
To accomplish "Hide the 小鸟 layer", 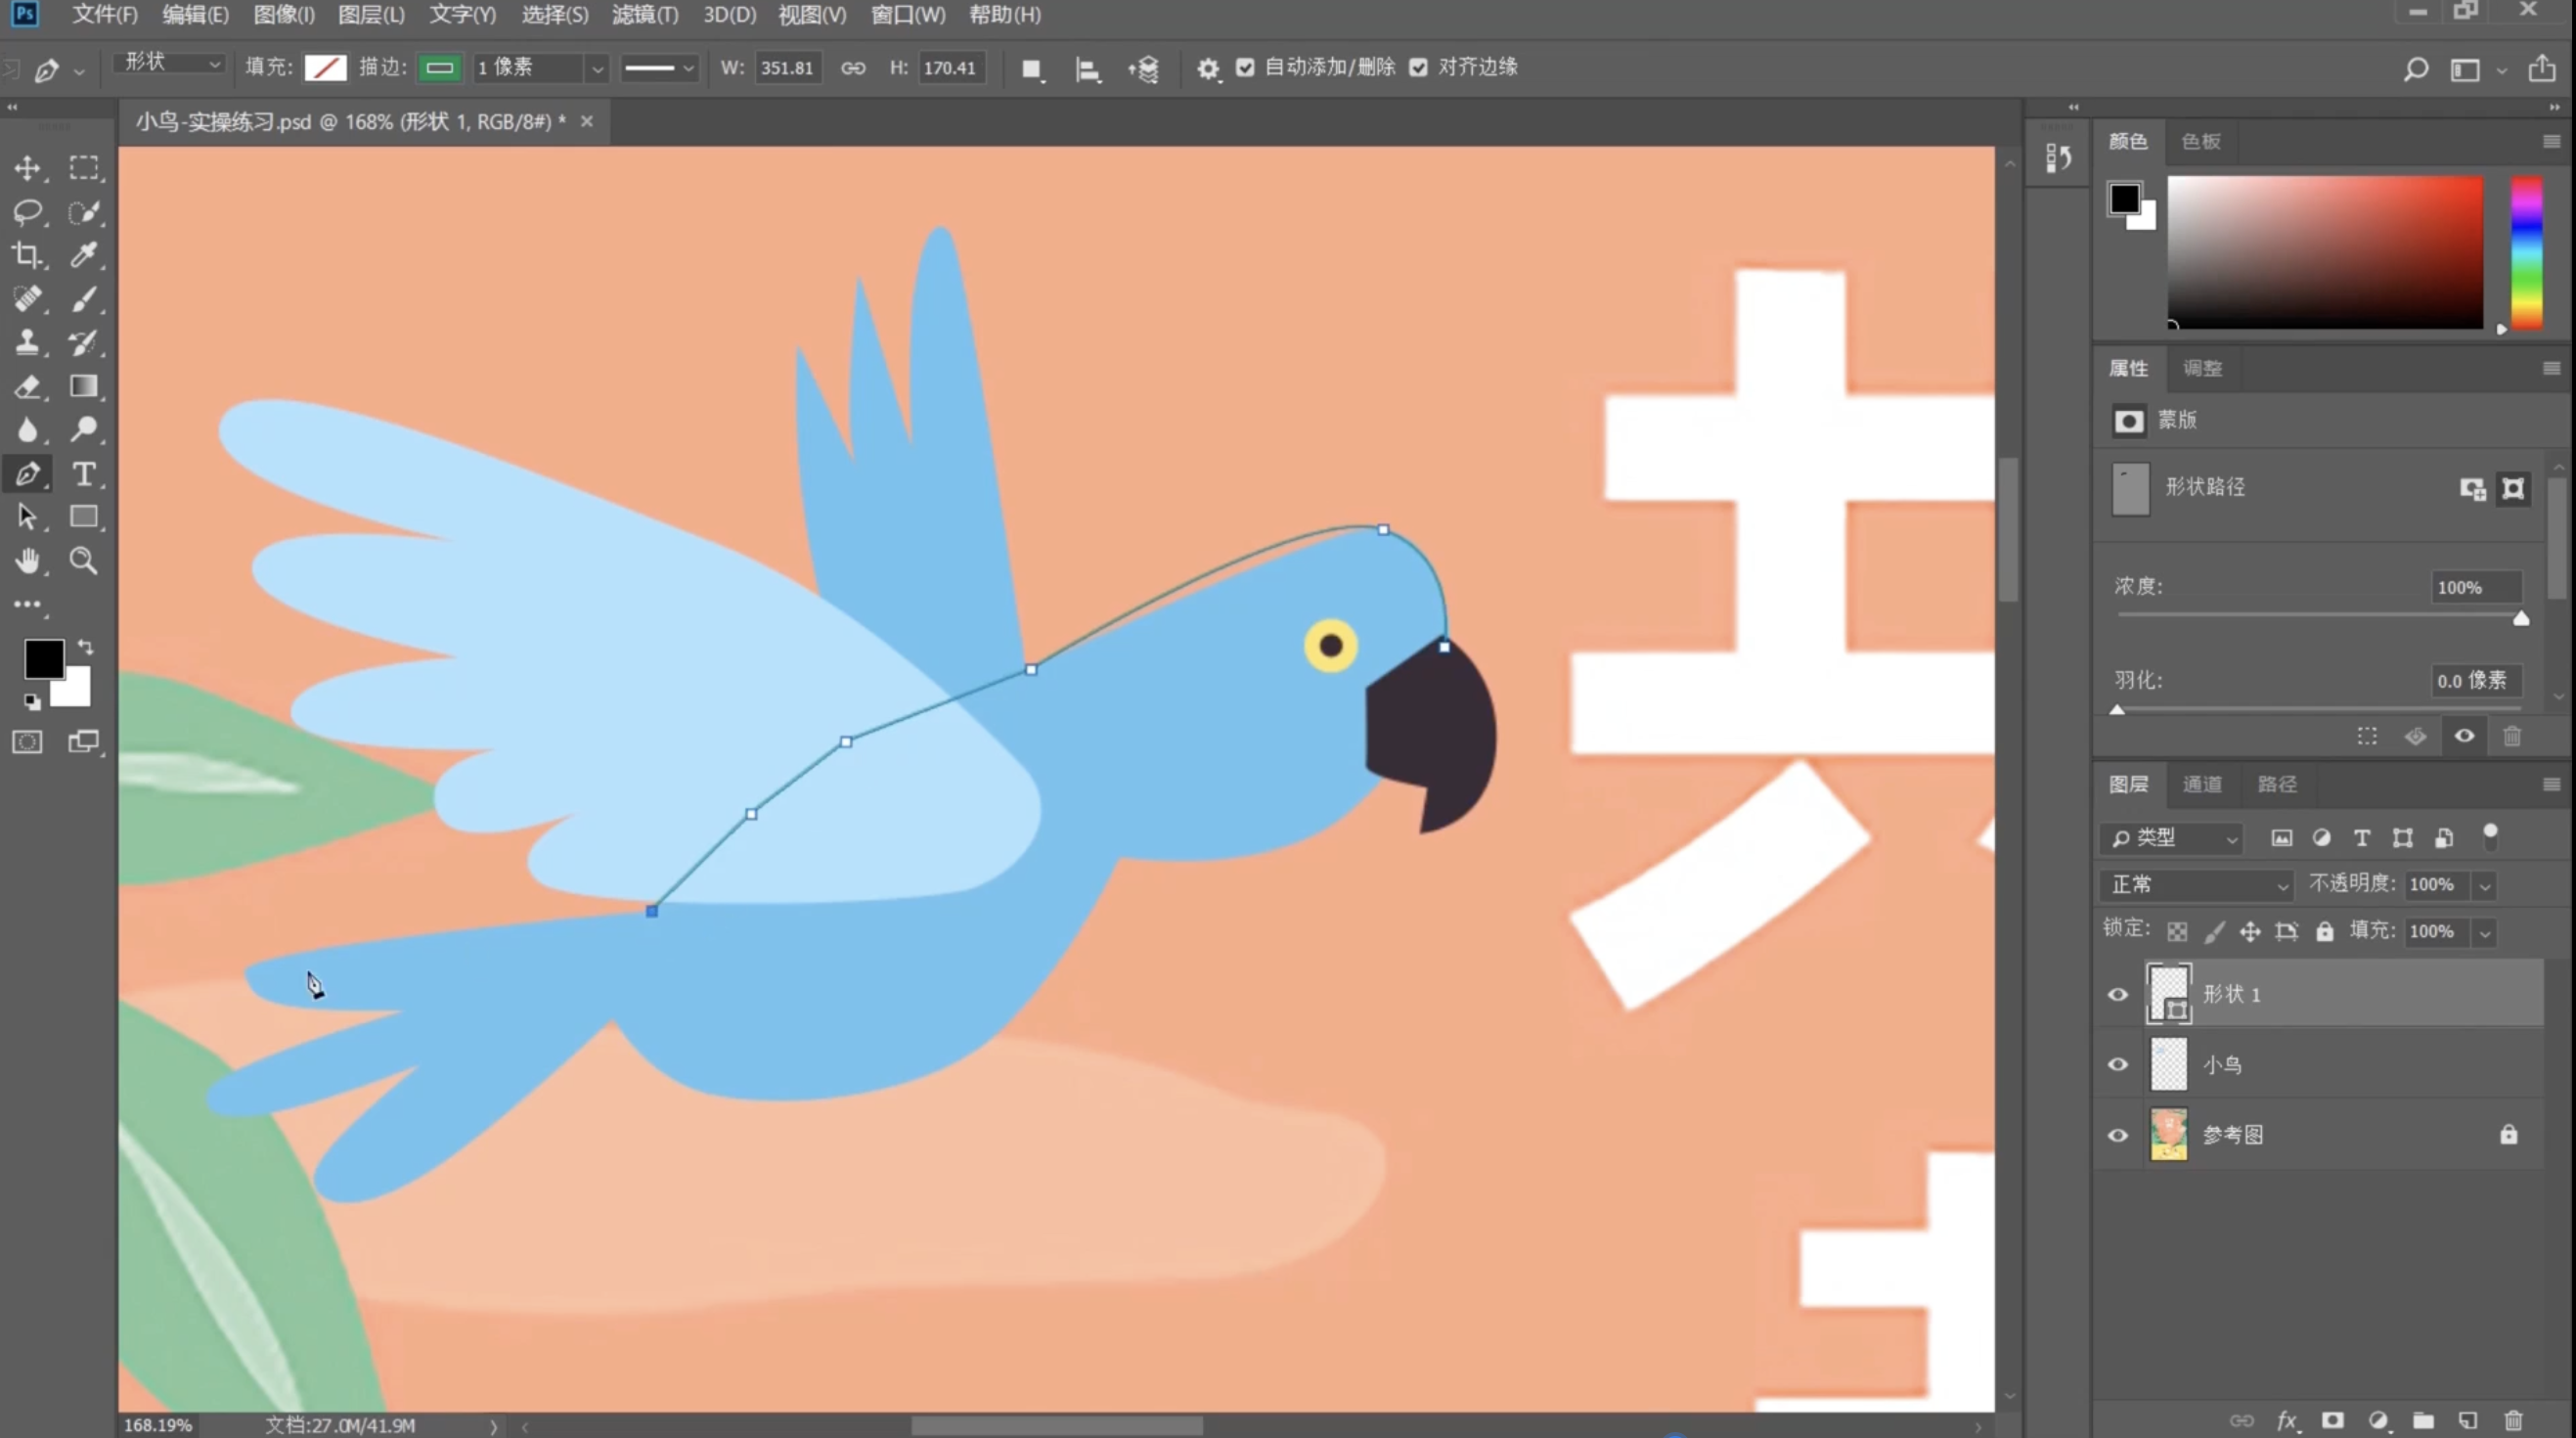I will tap(2117, 1064).
